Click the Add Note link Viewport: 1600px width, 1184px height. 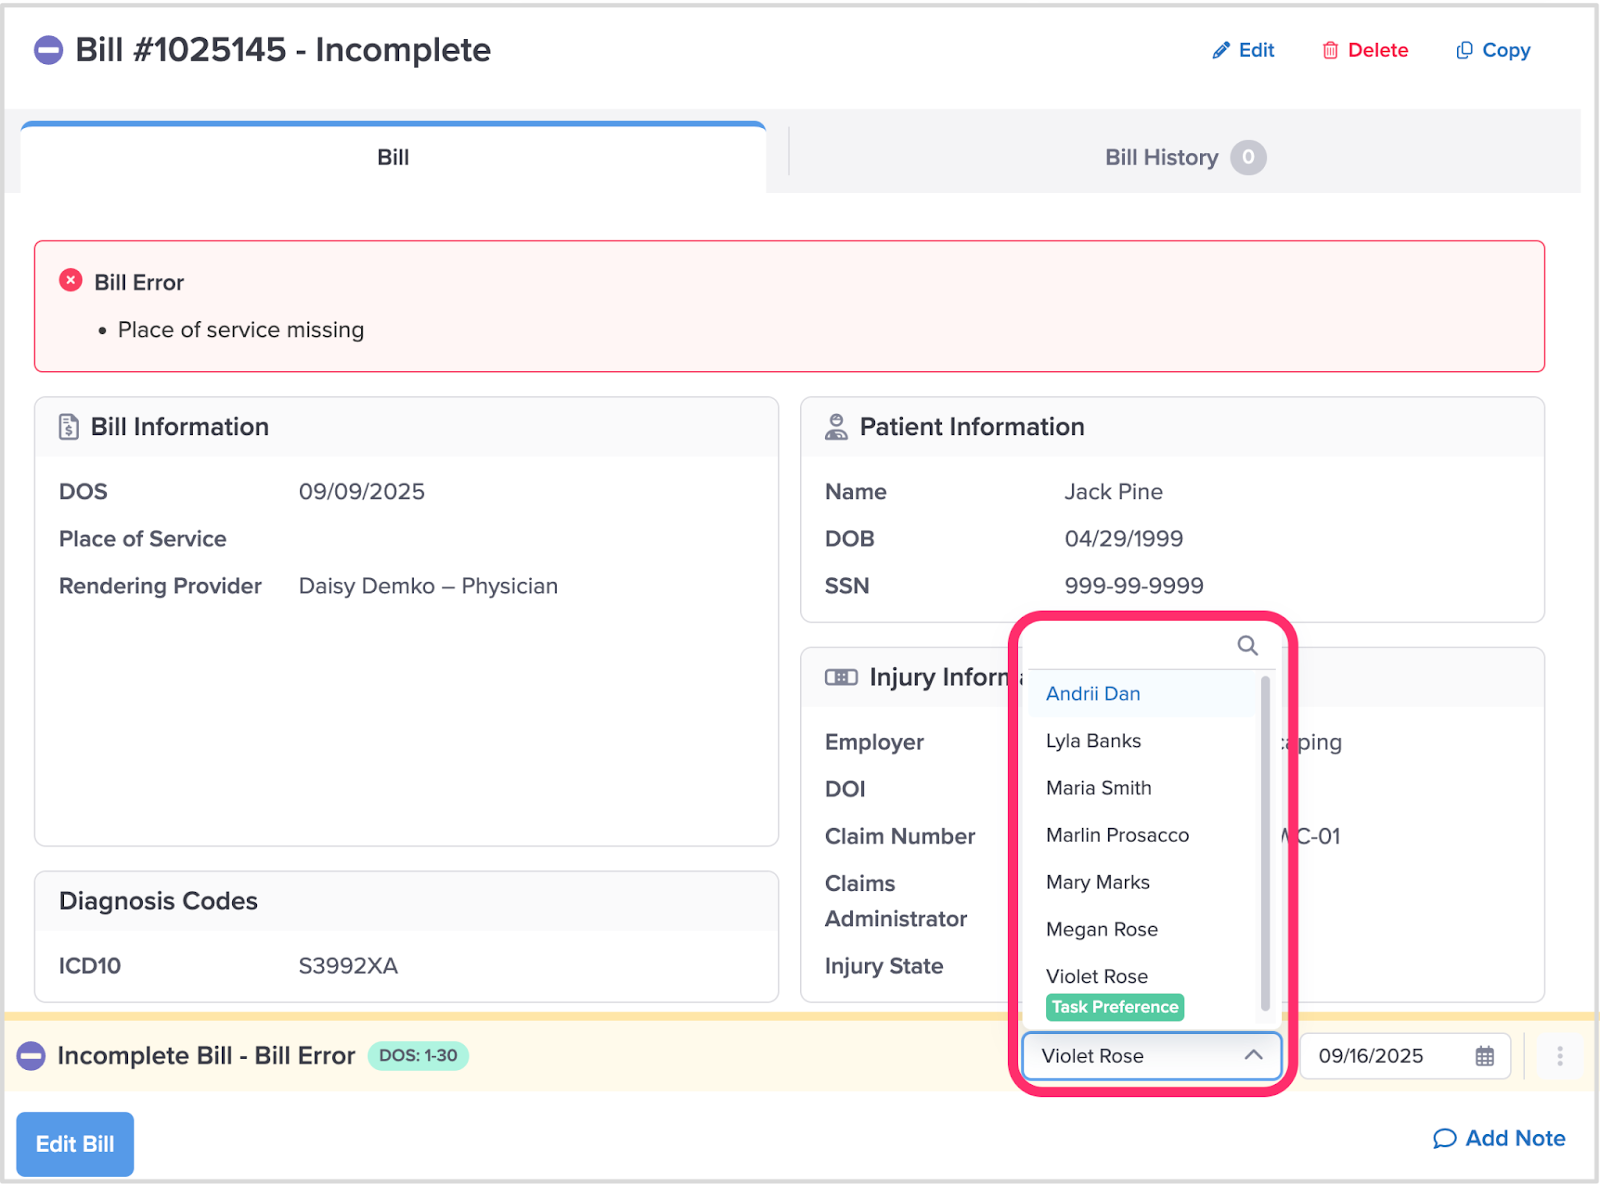1499,1138
